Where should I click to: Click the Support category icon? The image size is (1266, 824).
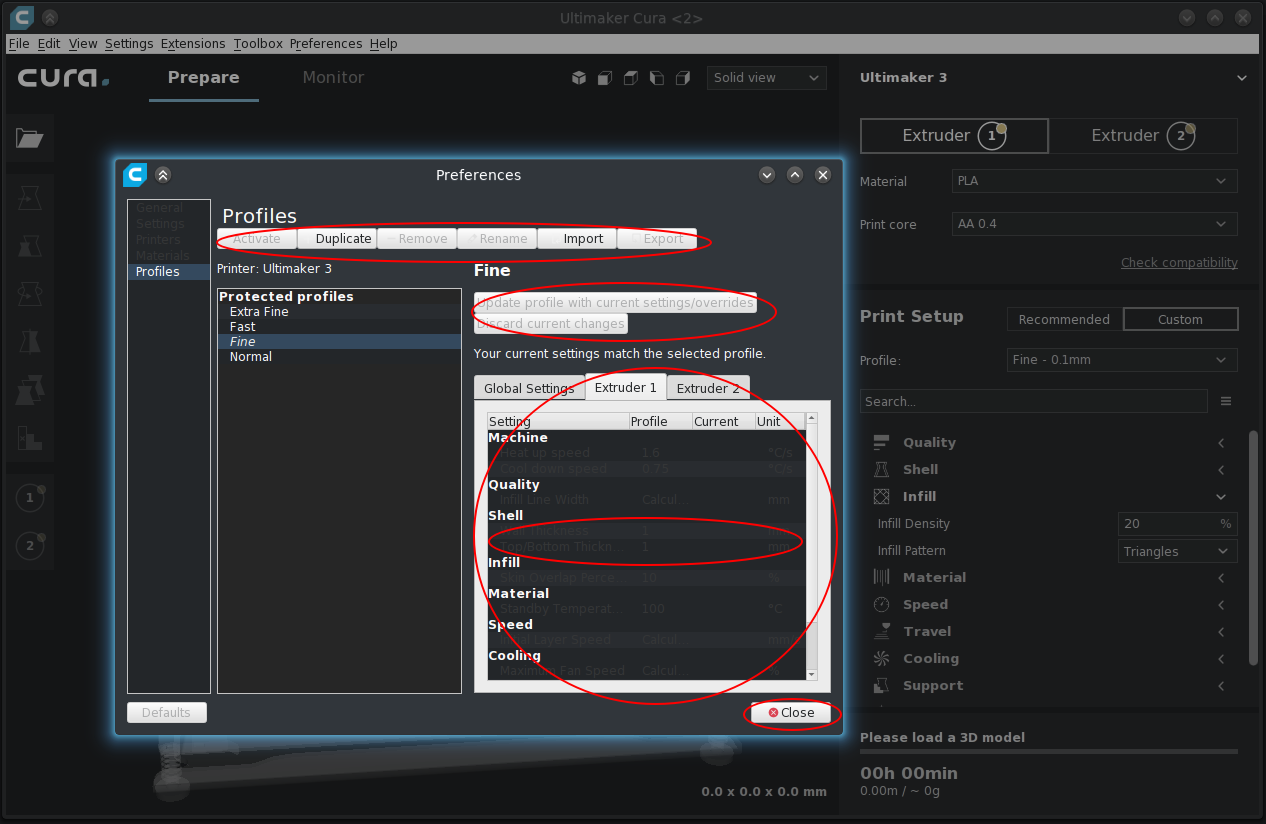[x=881, y=685]
